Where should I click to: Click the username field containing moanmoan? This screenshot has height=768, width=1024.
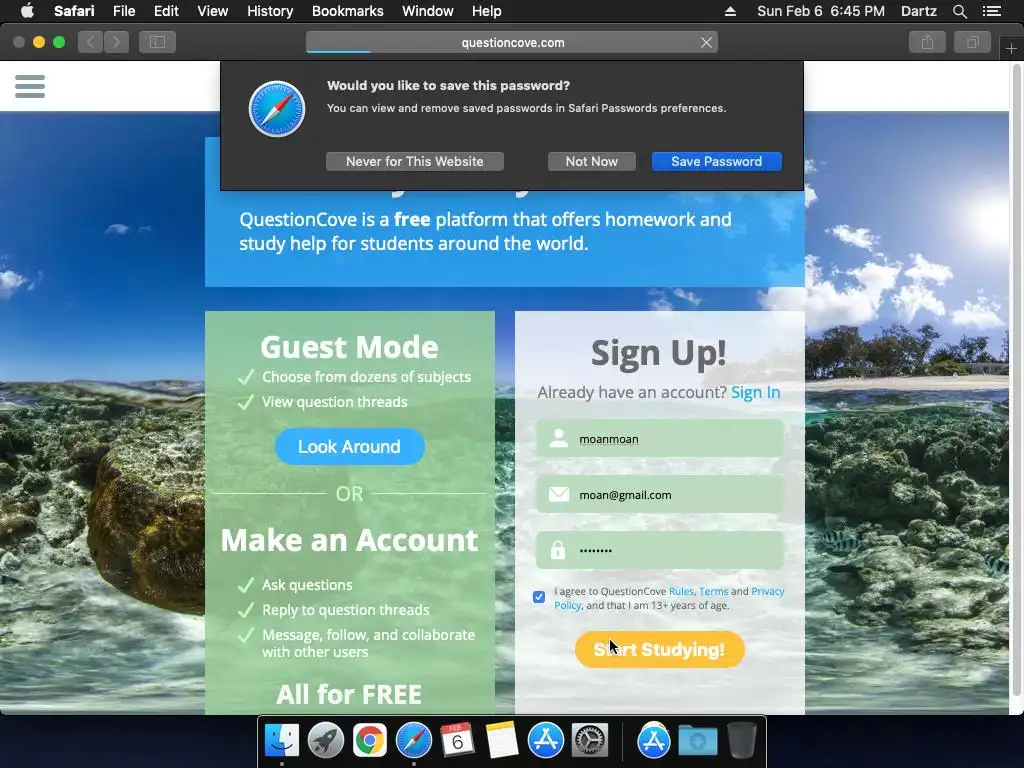point(660,438)
